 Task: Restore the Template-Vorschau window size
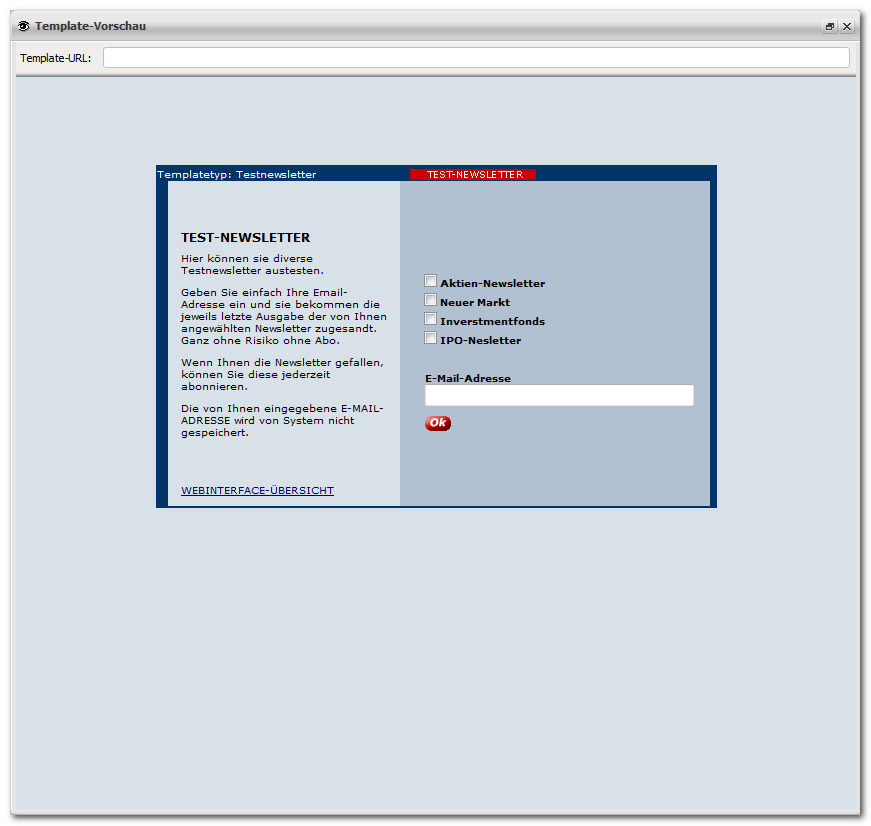tap(830, 27)
